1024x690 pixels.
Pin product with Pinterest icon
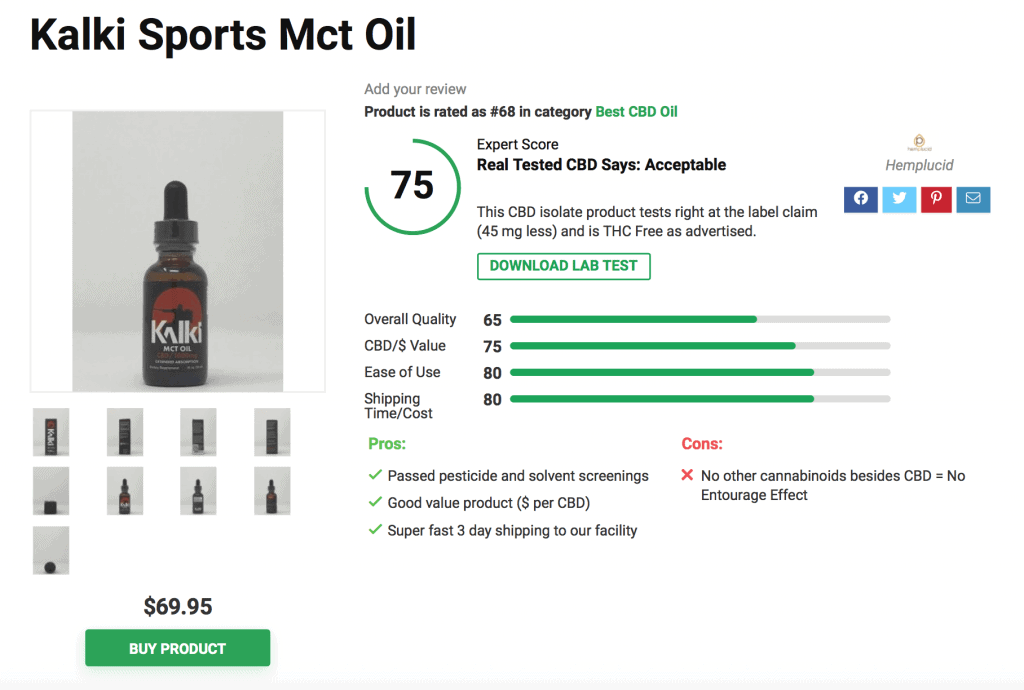pyautogui.click(x=935, y=199)
